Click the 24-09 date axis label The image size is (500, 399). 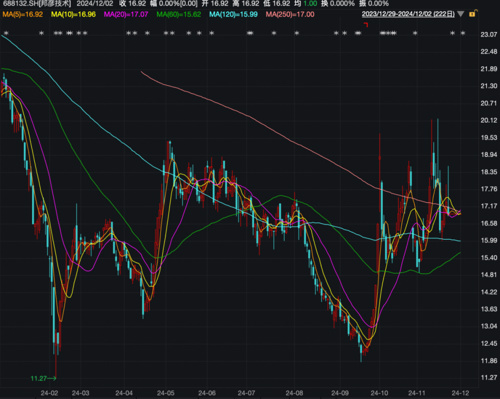point(340,393)
